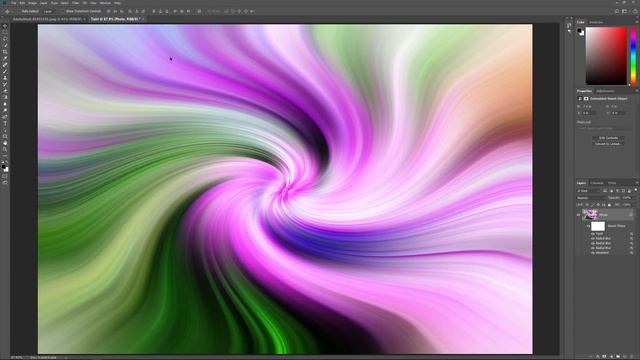Select the Horizontal Type tool

tap(5, 123)
